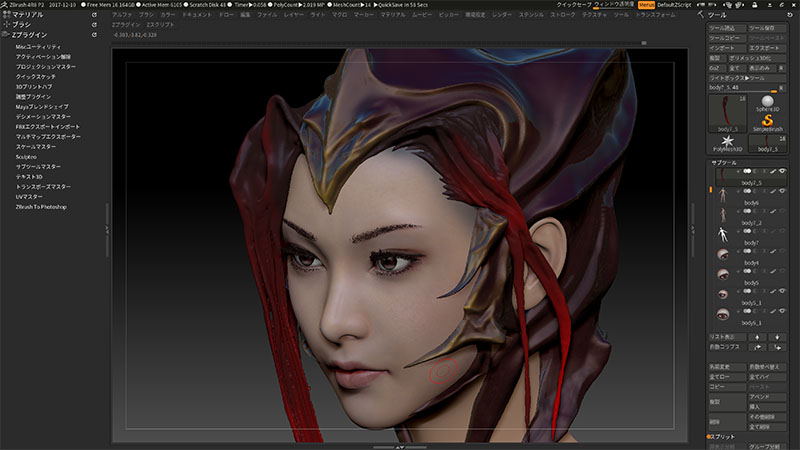The width and height of the screenshot is (800, 450).
Task: Click refresh icon beside マテリアル palette
Action: tap(94, 15)
